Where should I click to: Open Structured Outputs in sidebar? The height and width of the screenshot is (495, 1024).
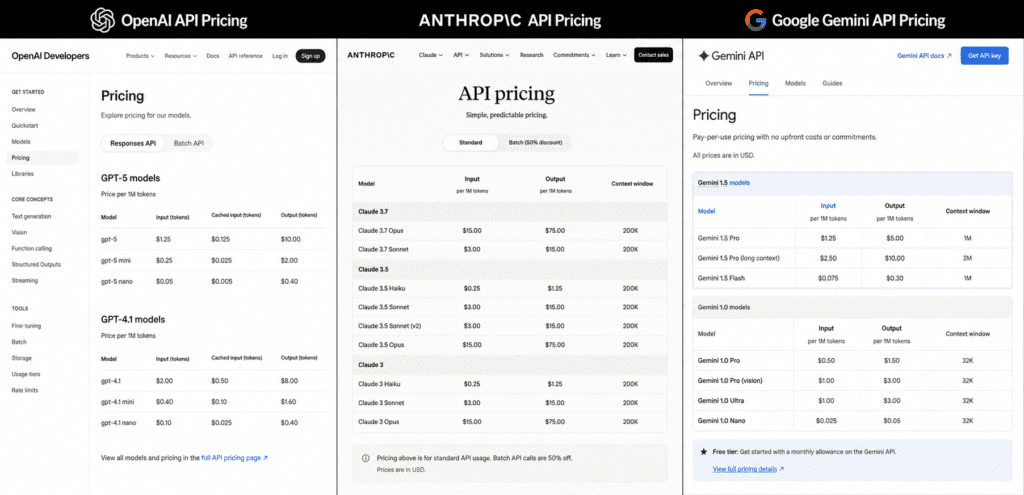[x=36, y=264]
